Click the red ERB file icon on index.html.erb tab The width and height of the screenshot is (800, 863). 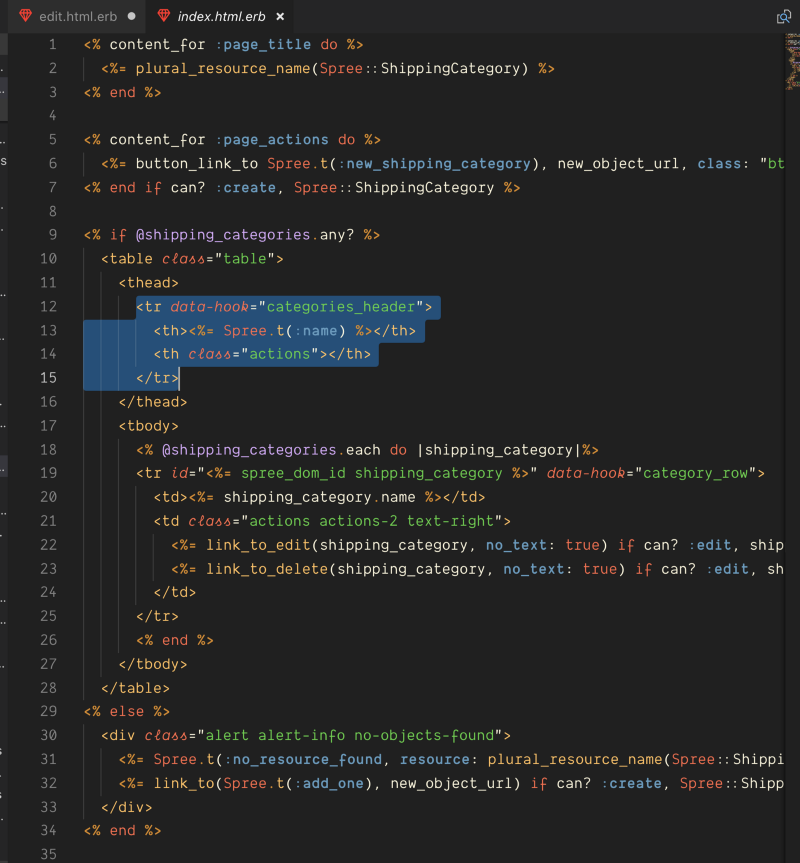pos(163,16)
